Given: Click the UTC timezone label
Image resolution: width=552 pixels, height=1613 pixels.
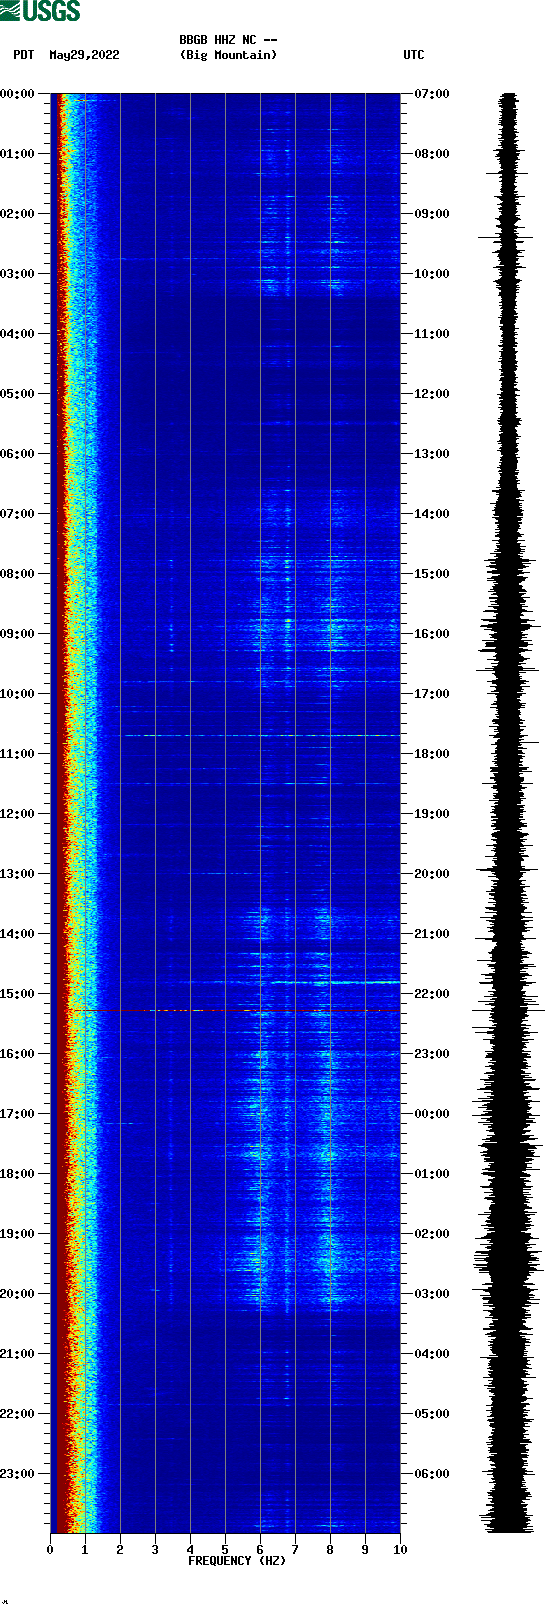Looking at the screenshot, I should 414,55.
